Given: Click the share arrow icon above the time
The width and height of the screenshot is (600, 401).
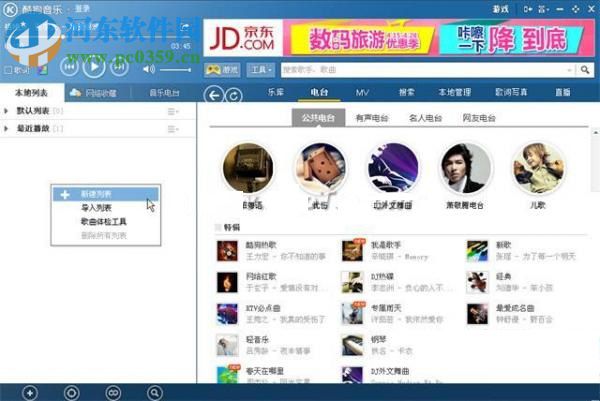Looking at the screenshot, I should coord(185,27).
